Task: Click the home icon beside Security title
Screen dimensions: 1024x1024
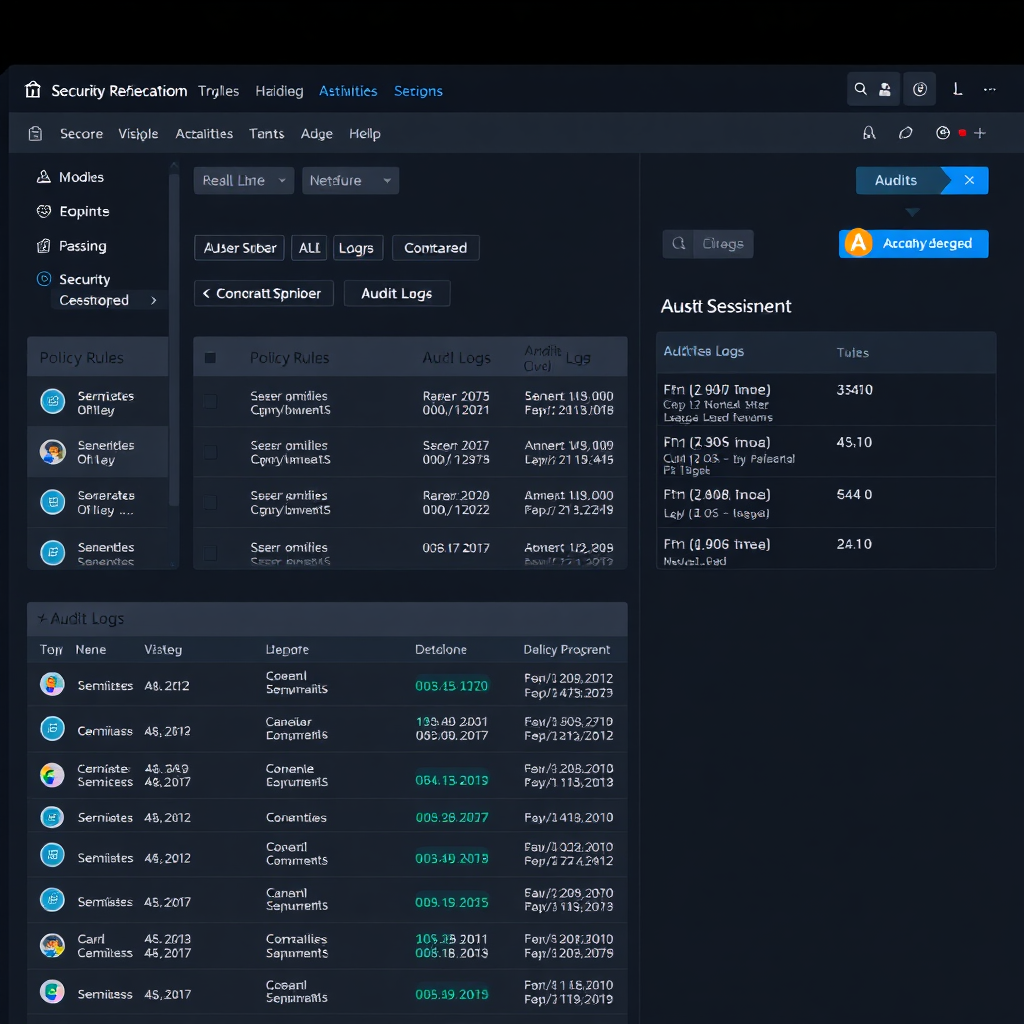Action: [33, 90]
